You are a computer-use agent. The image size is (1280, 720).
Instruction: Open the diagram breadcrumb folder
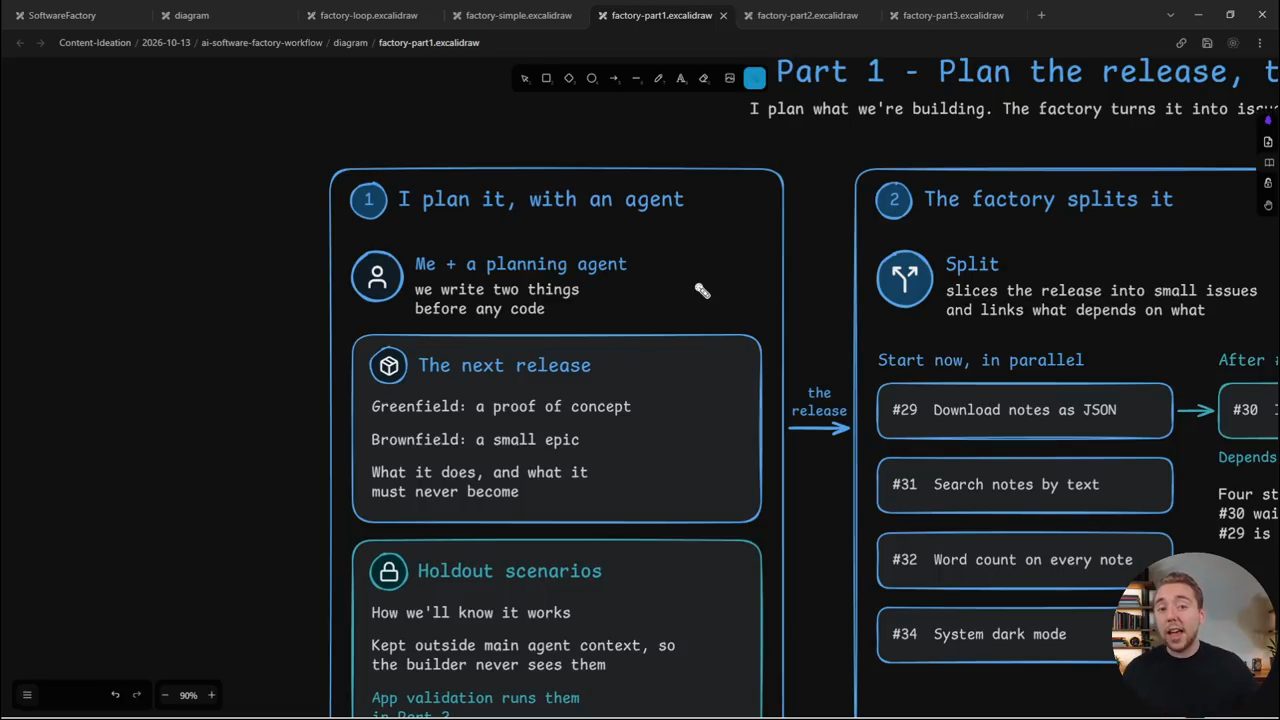point(351,43)
